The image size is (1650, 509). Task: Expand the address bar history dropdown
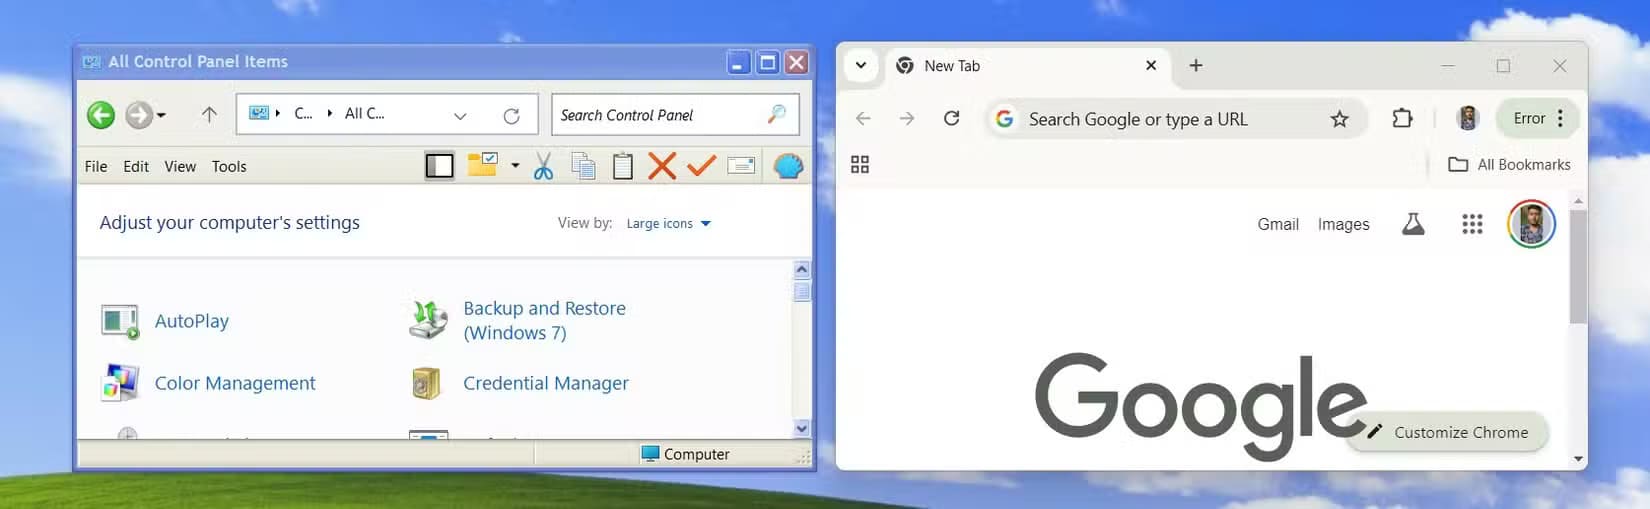click(460, 116)
